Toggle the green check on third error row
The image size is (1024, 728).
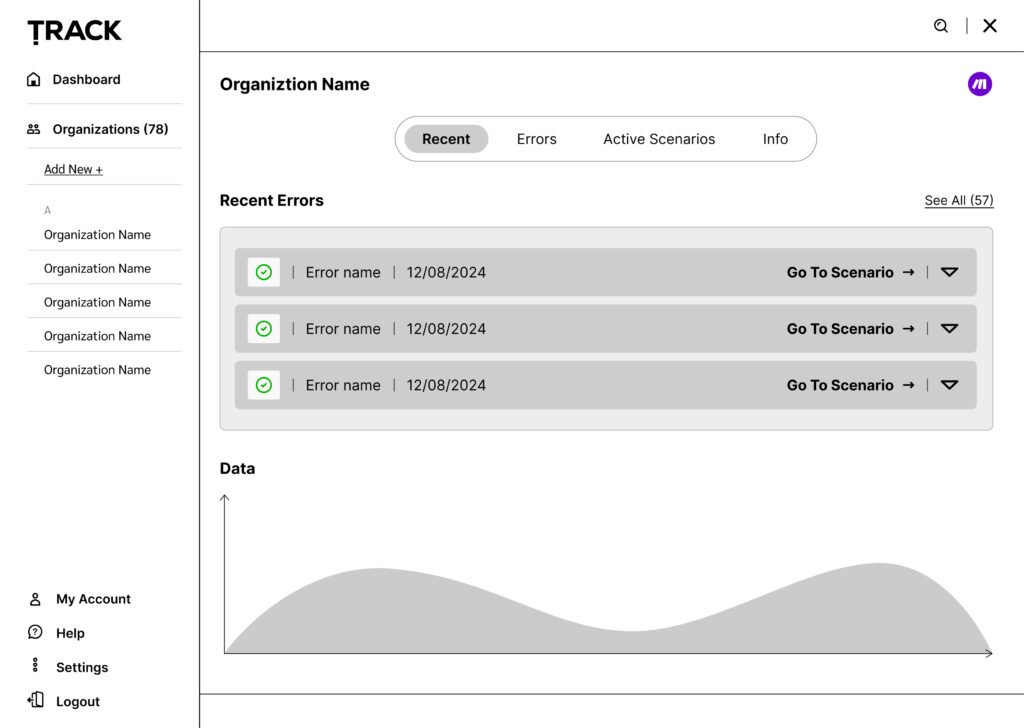pyautogui.click(x=264, y=385)
